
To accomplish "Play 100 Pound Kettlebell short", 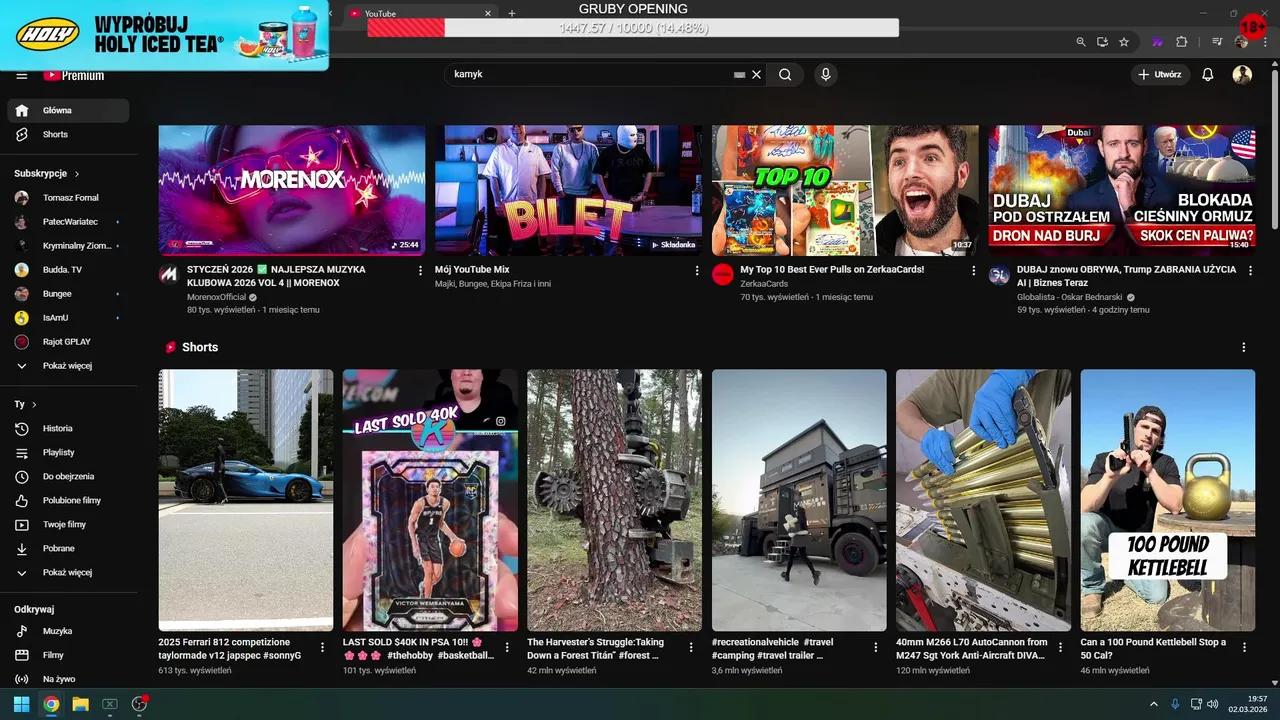I will click(1168, 500).
